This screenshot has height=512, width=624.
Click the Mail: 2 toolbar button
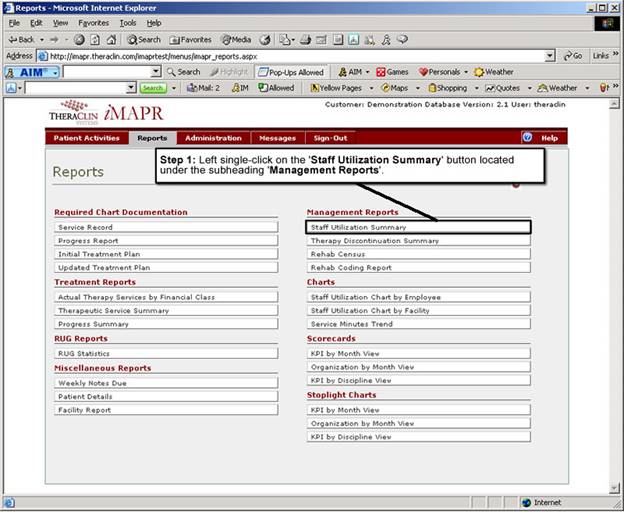coord(203,88)
